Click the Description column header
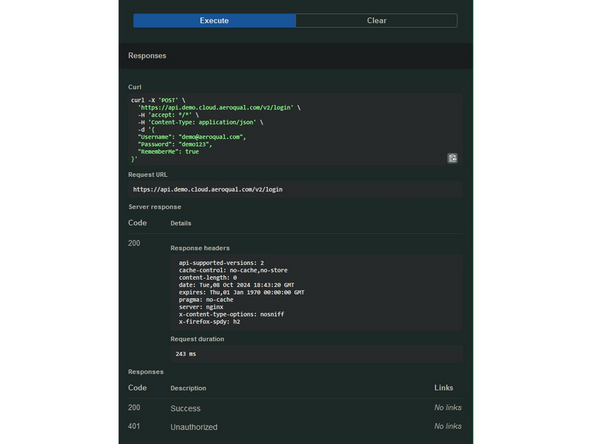The height and width of the screenshot is (444, 592). pos(188,388)
